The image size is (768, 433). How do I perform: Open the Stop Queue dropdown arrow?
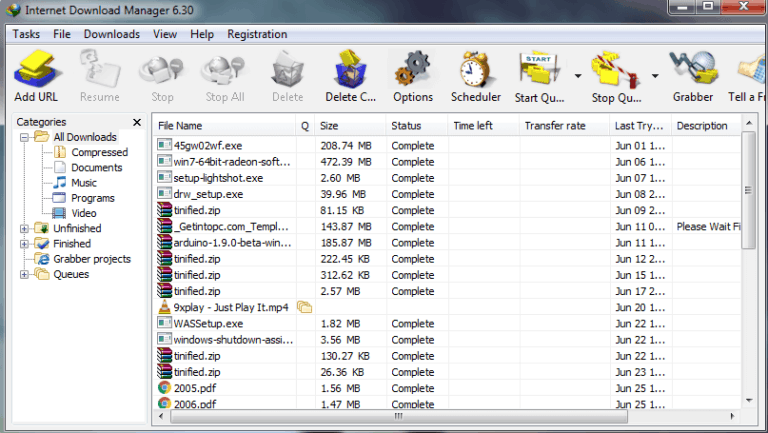click(x=655, y=76)
